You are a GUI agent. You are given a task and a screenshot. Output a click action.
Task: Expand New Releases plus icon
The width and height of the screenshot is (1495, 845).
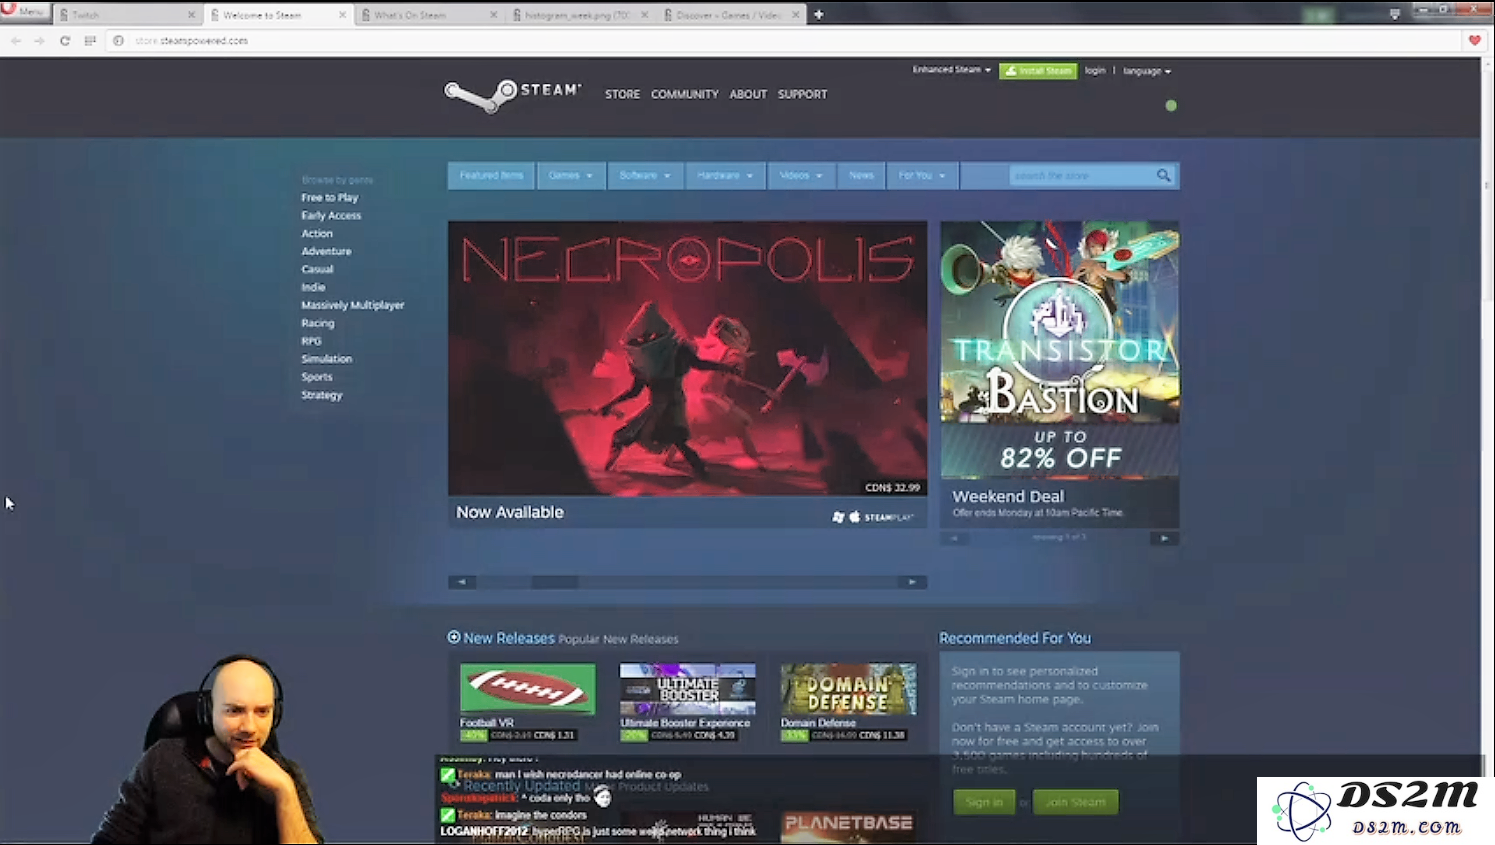(x=454, y=637)
